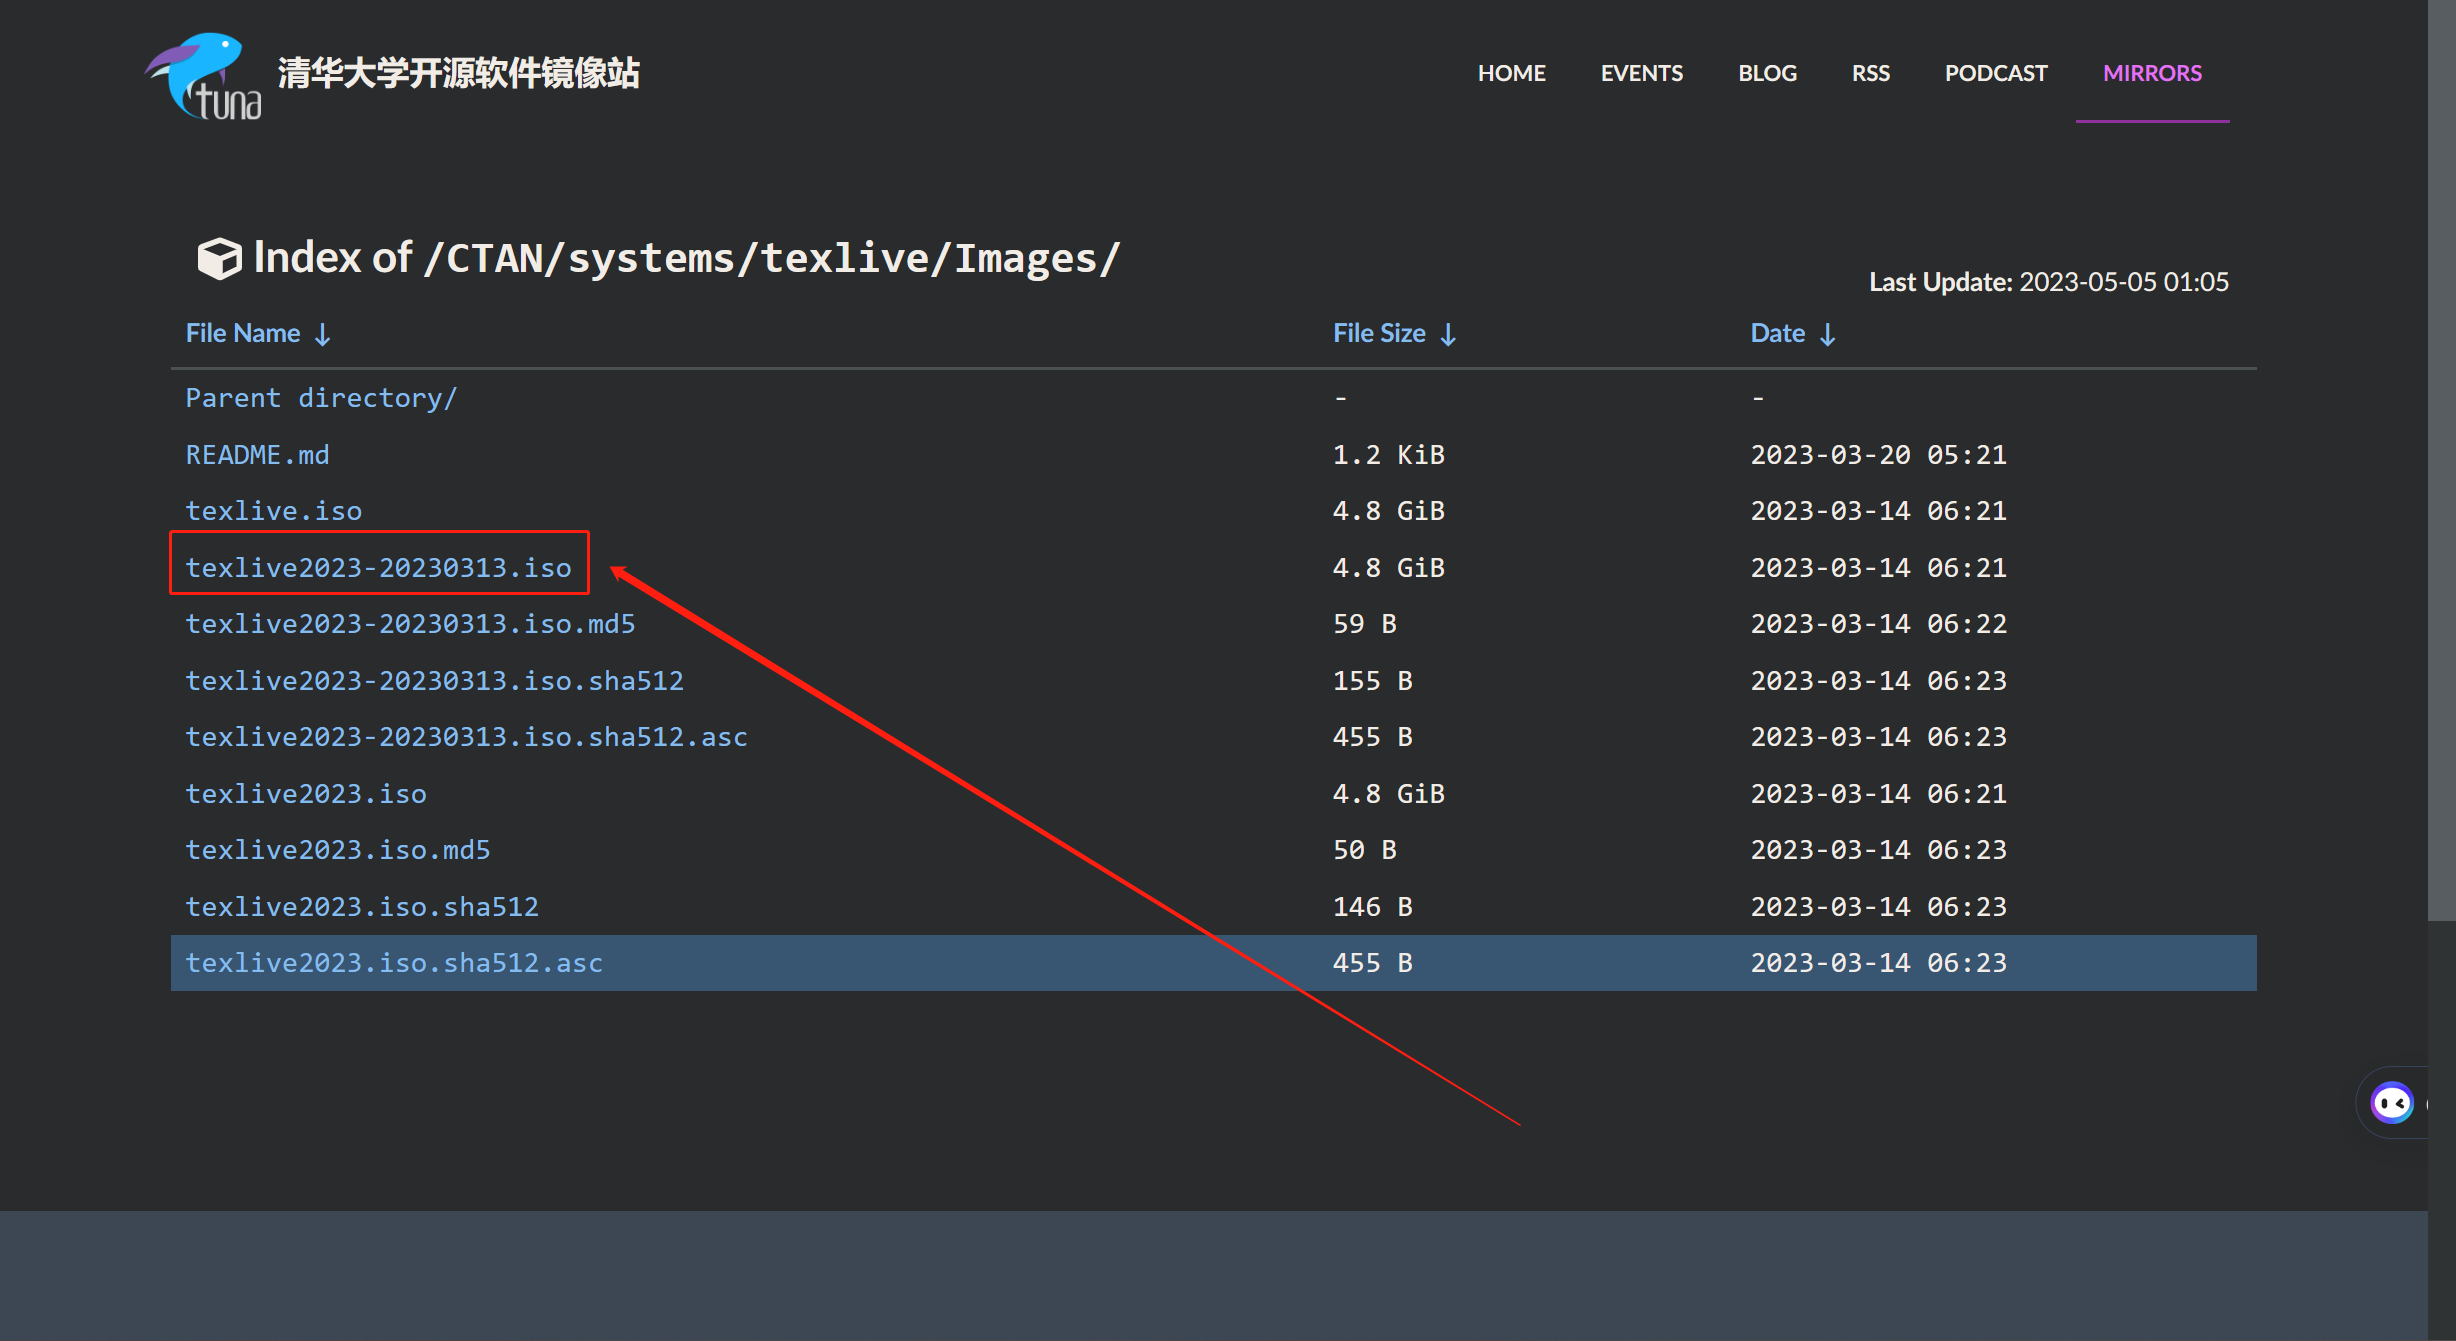Go to the BLOG page
2456x1341 pixels.
[x=1767, y=73]
